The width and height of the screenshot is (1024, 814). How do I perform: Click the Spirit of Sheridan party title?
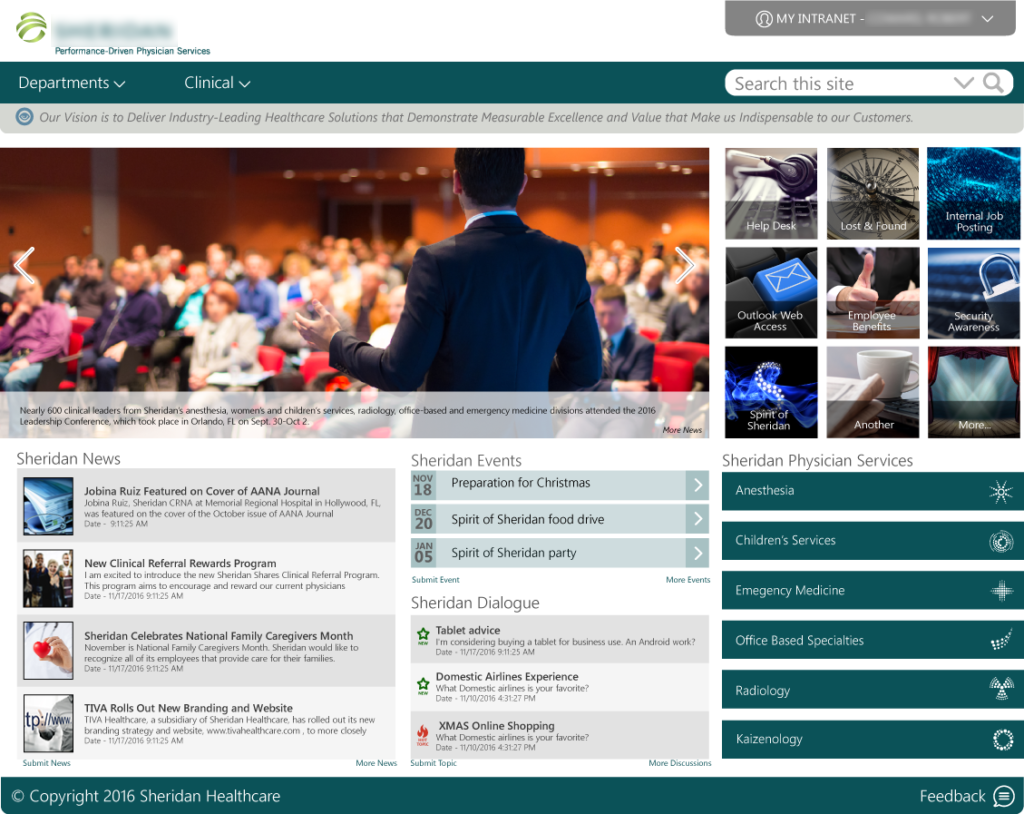(513, 553)
